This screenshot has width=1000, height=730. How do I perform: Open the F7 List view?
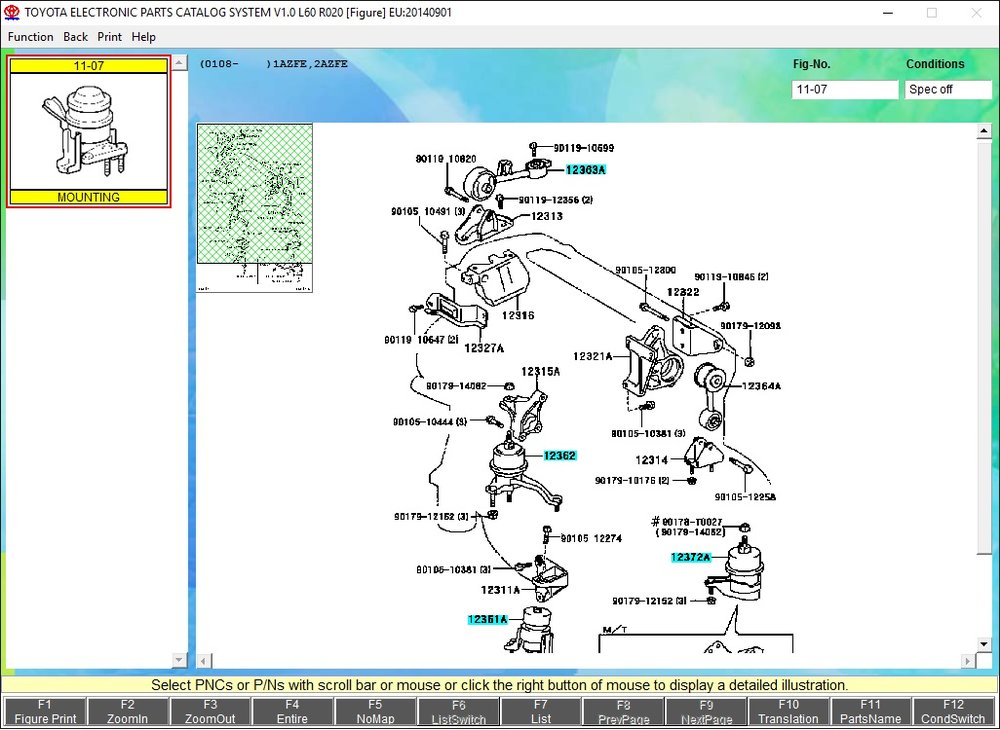coord(540,711)
